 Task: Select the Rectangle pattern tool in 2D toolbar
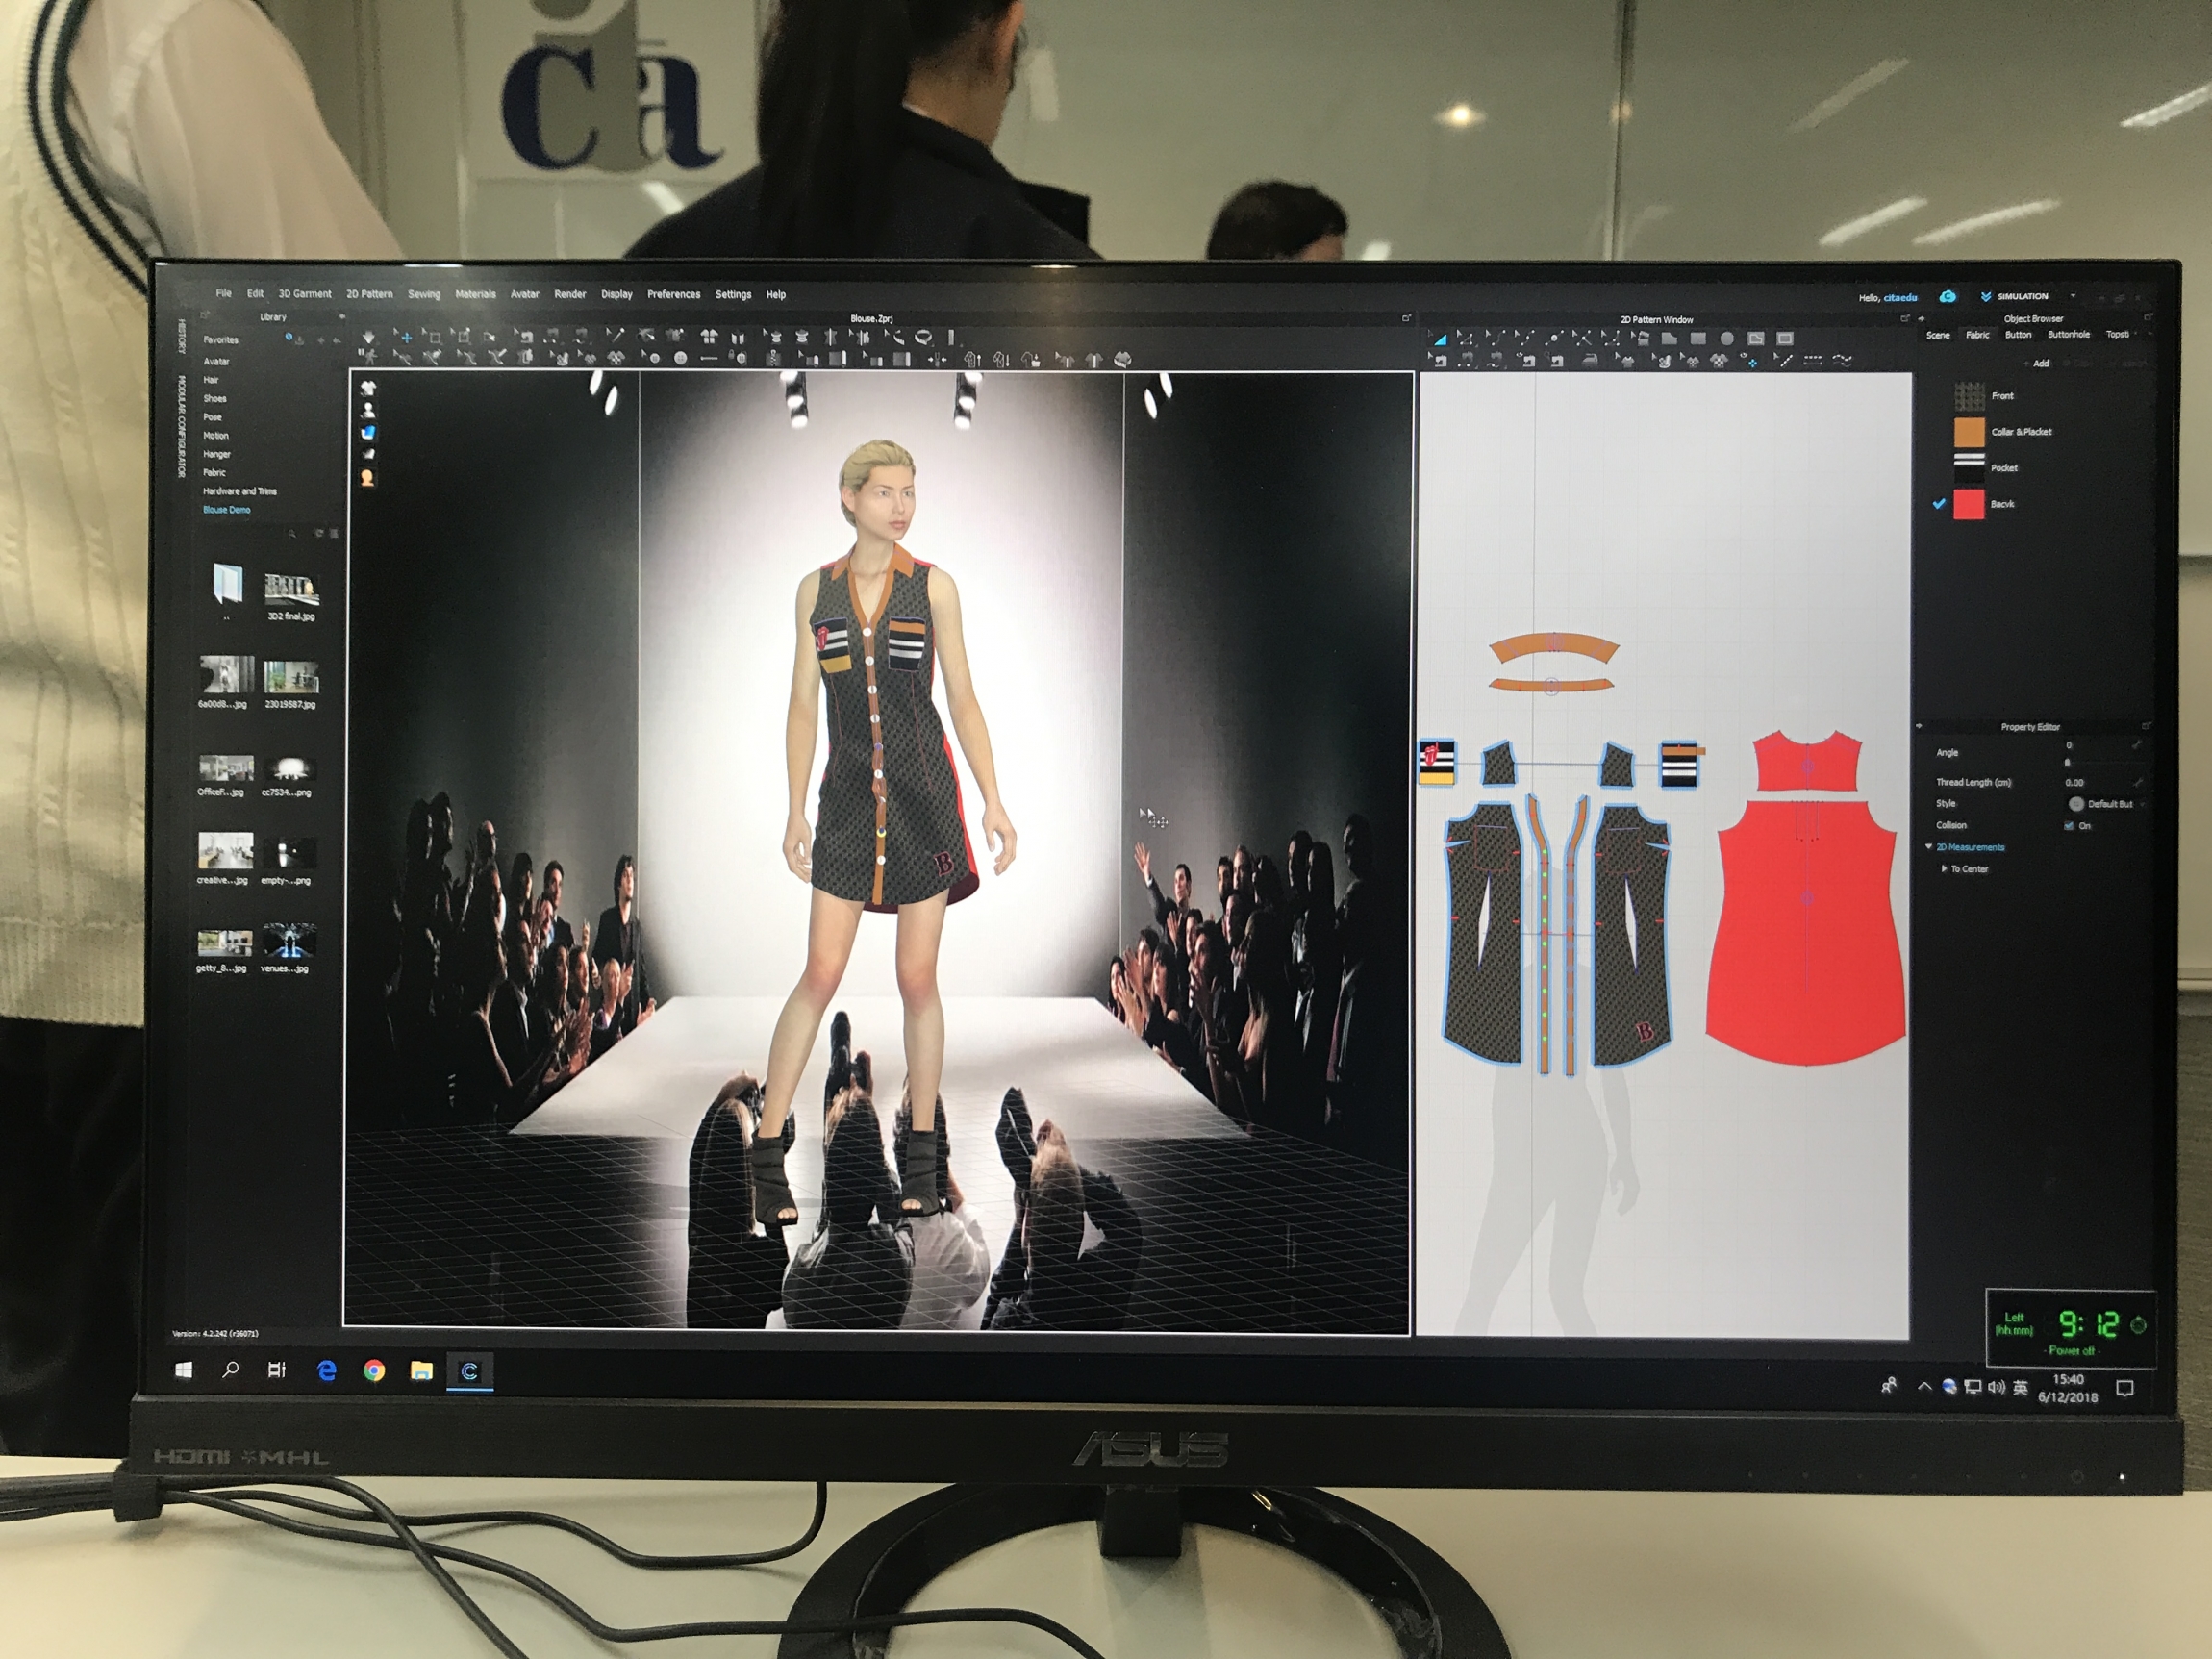coord(1698,339)
